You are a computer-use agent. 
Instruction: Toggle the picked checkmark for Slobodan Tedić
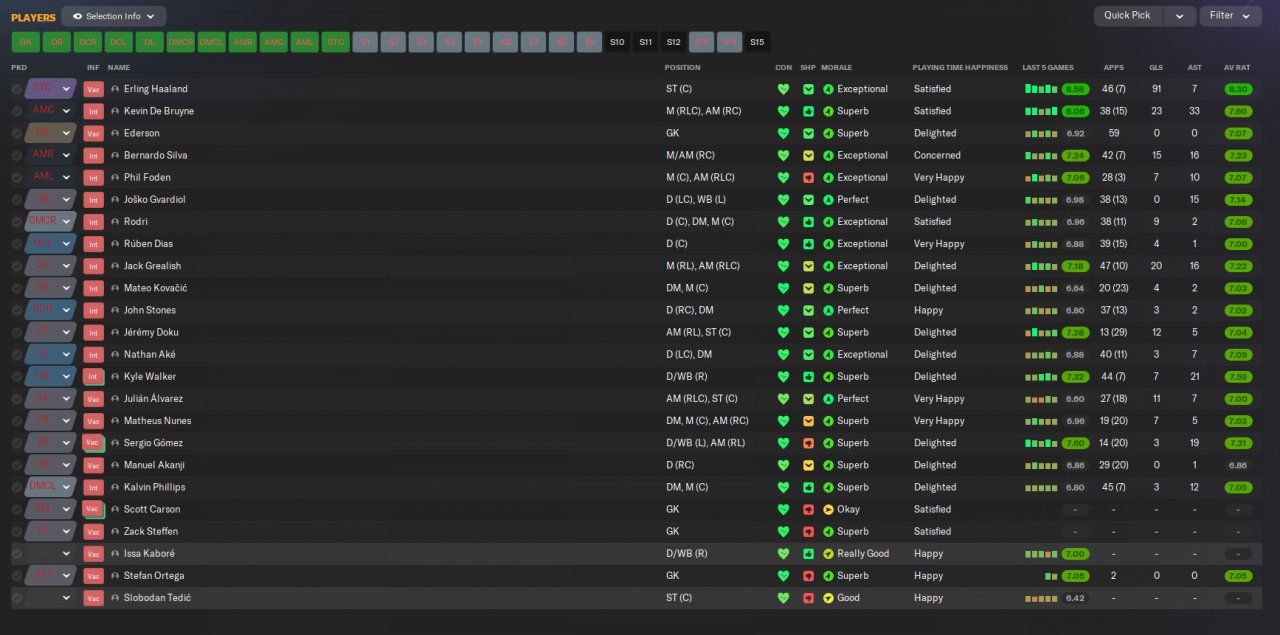(17, 598)
